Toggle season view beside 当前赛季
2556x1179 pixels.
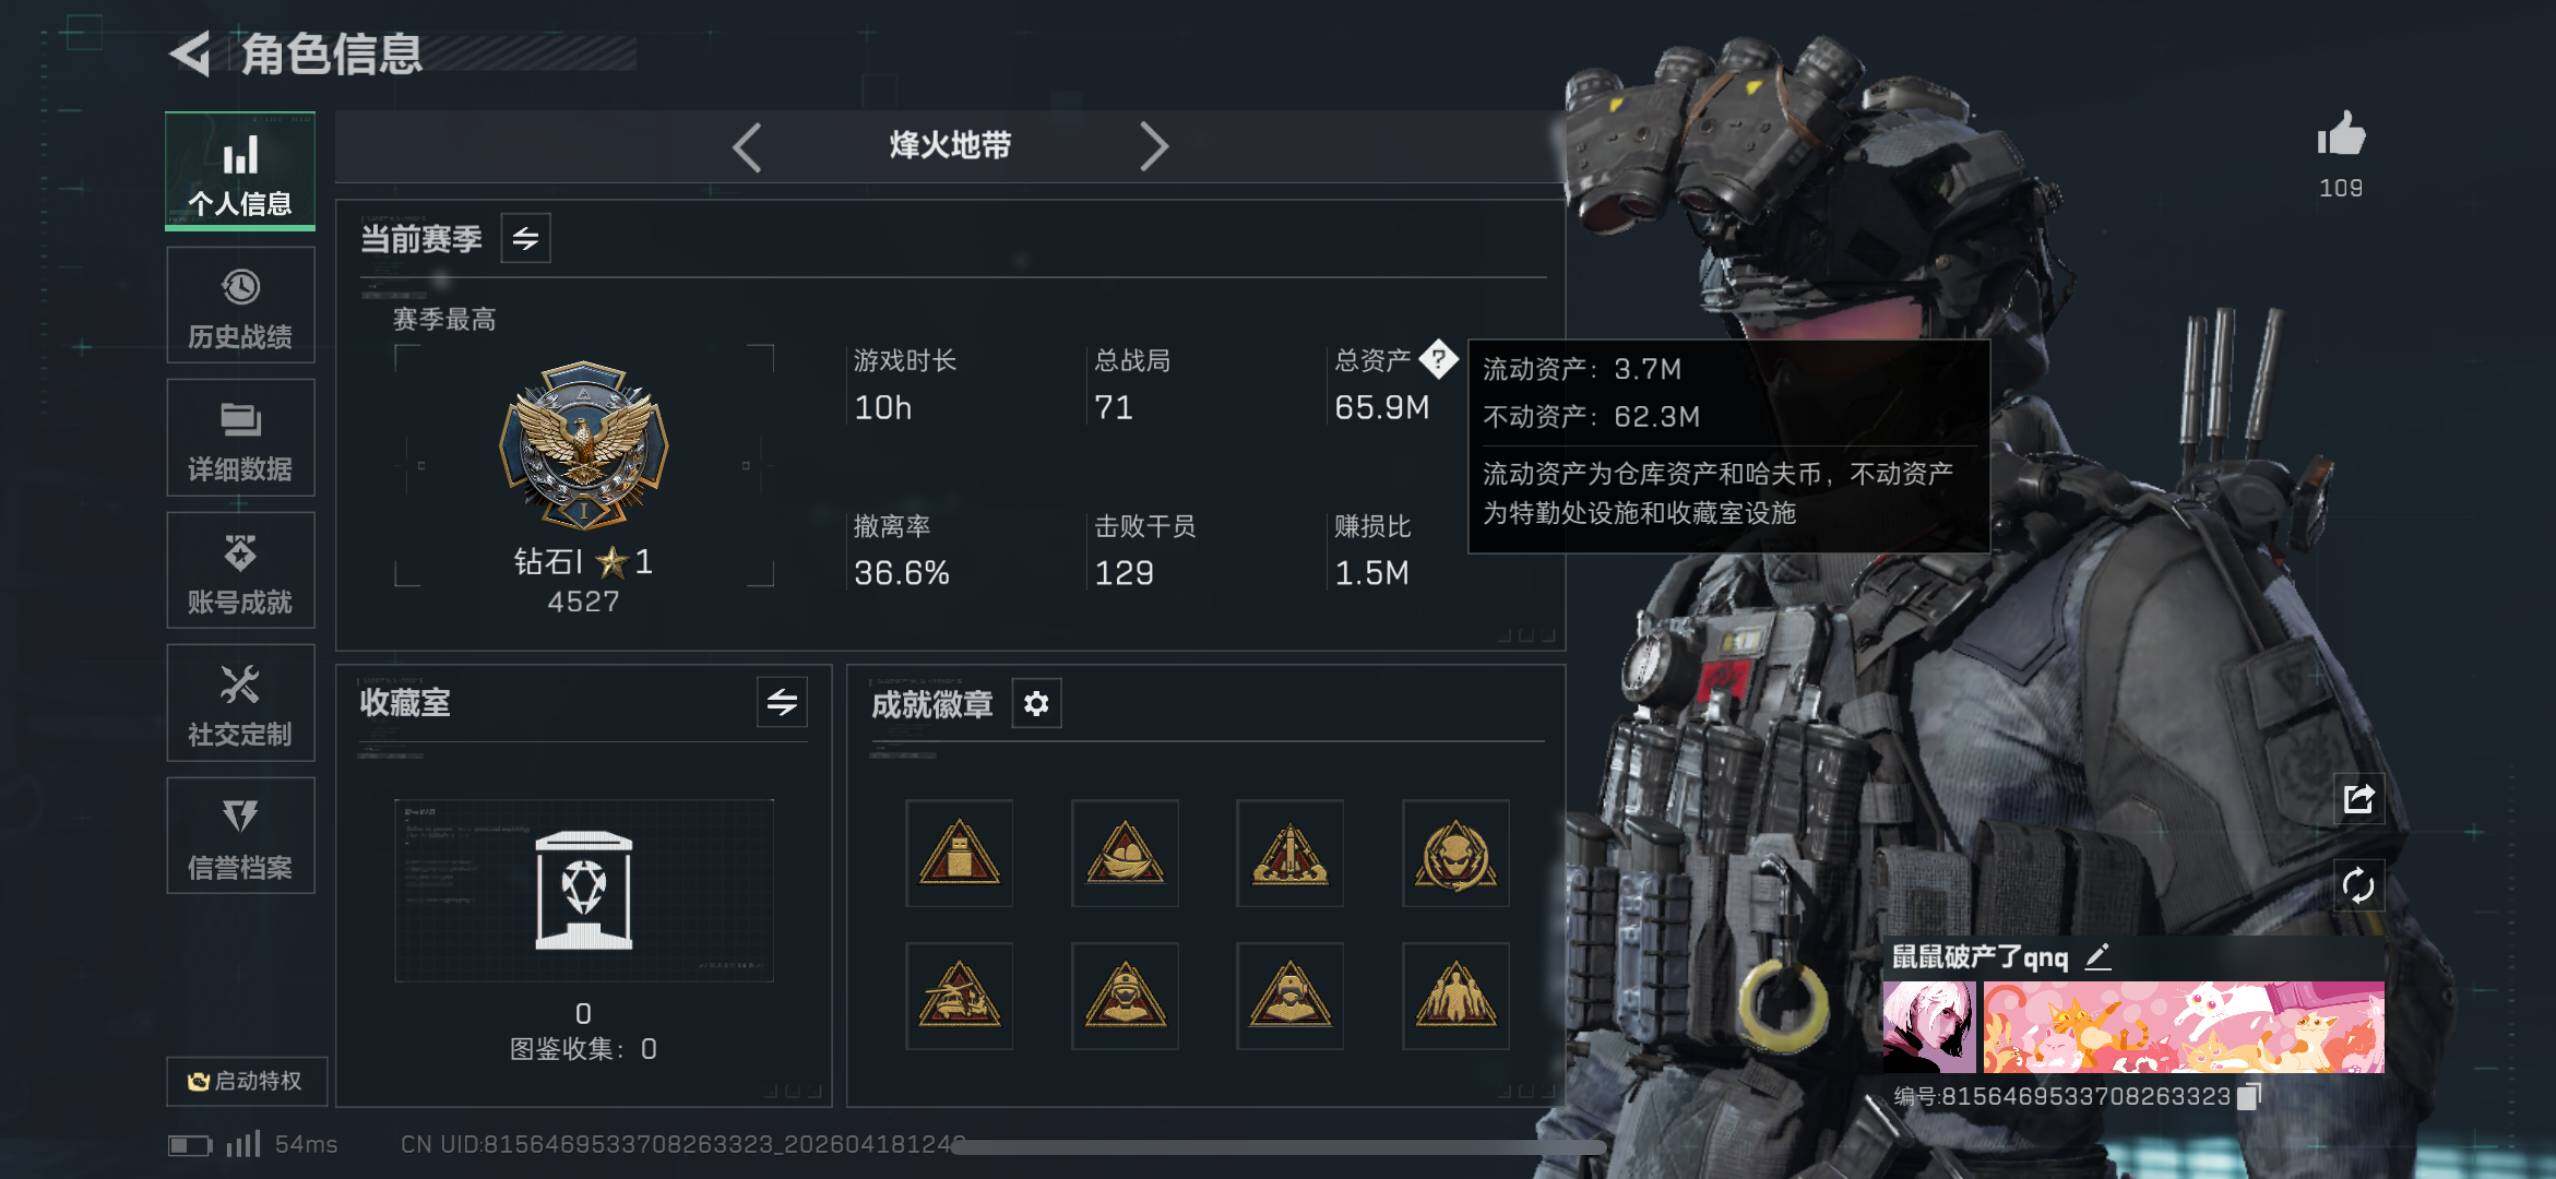526,238
